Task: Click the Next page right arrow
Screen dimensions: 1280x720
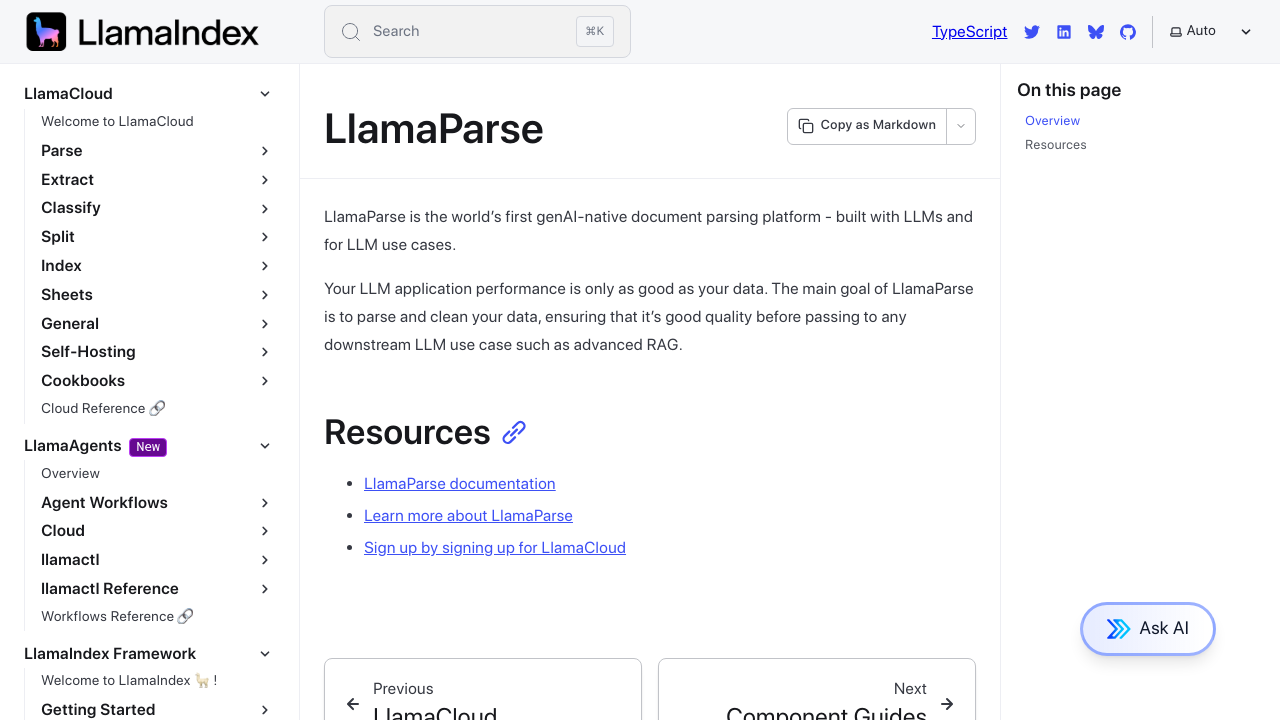Action: point(947,704)
